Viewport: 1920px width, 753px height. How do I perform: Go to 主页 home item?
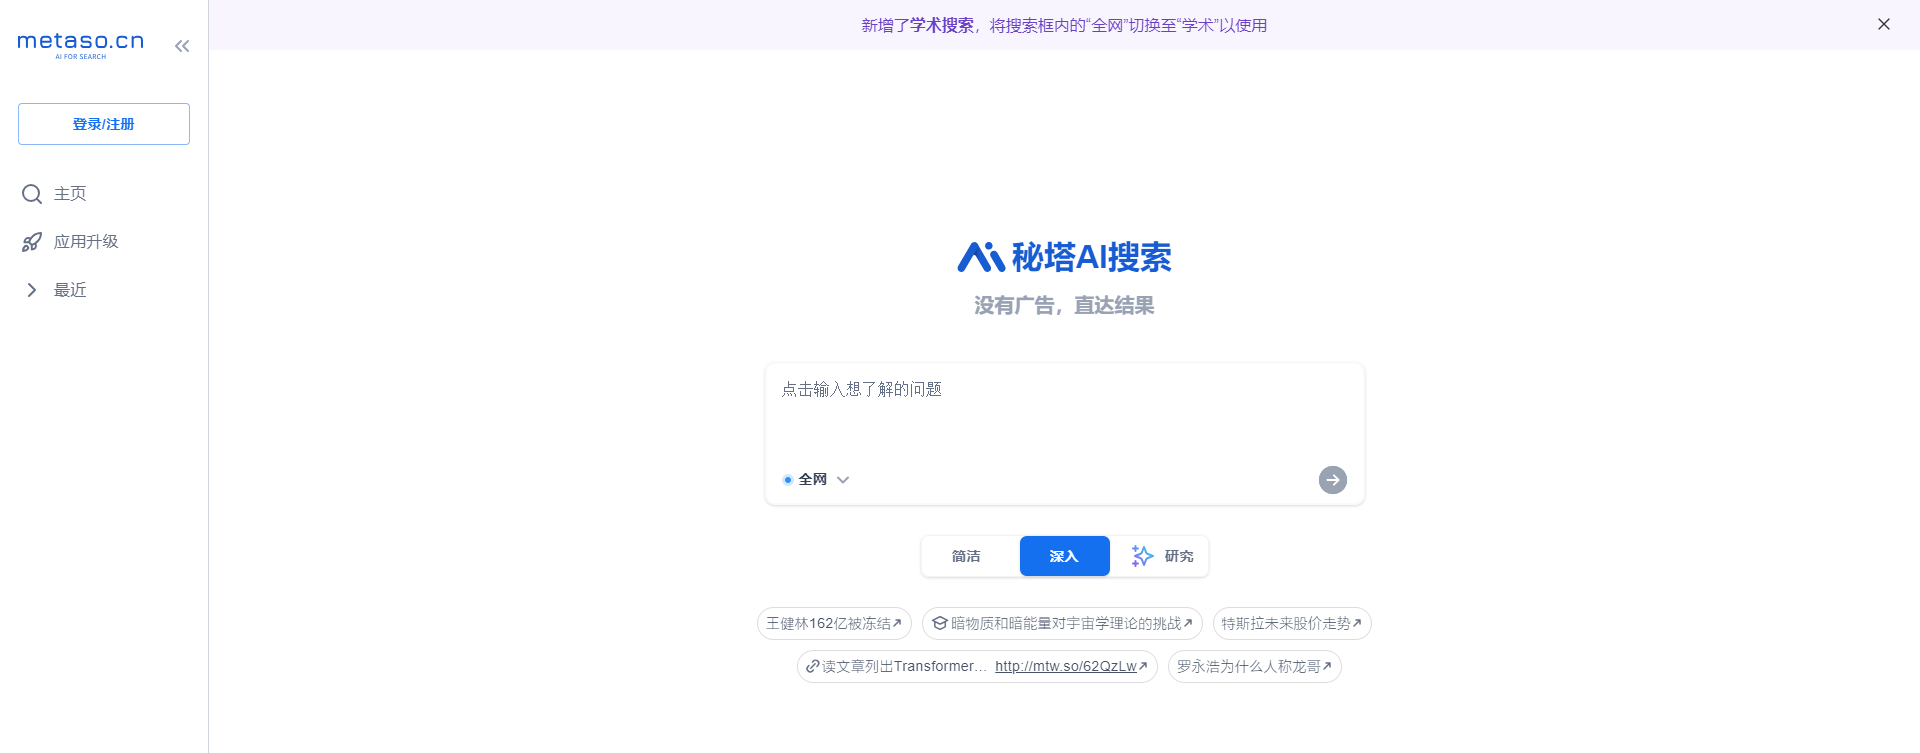70,193
